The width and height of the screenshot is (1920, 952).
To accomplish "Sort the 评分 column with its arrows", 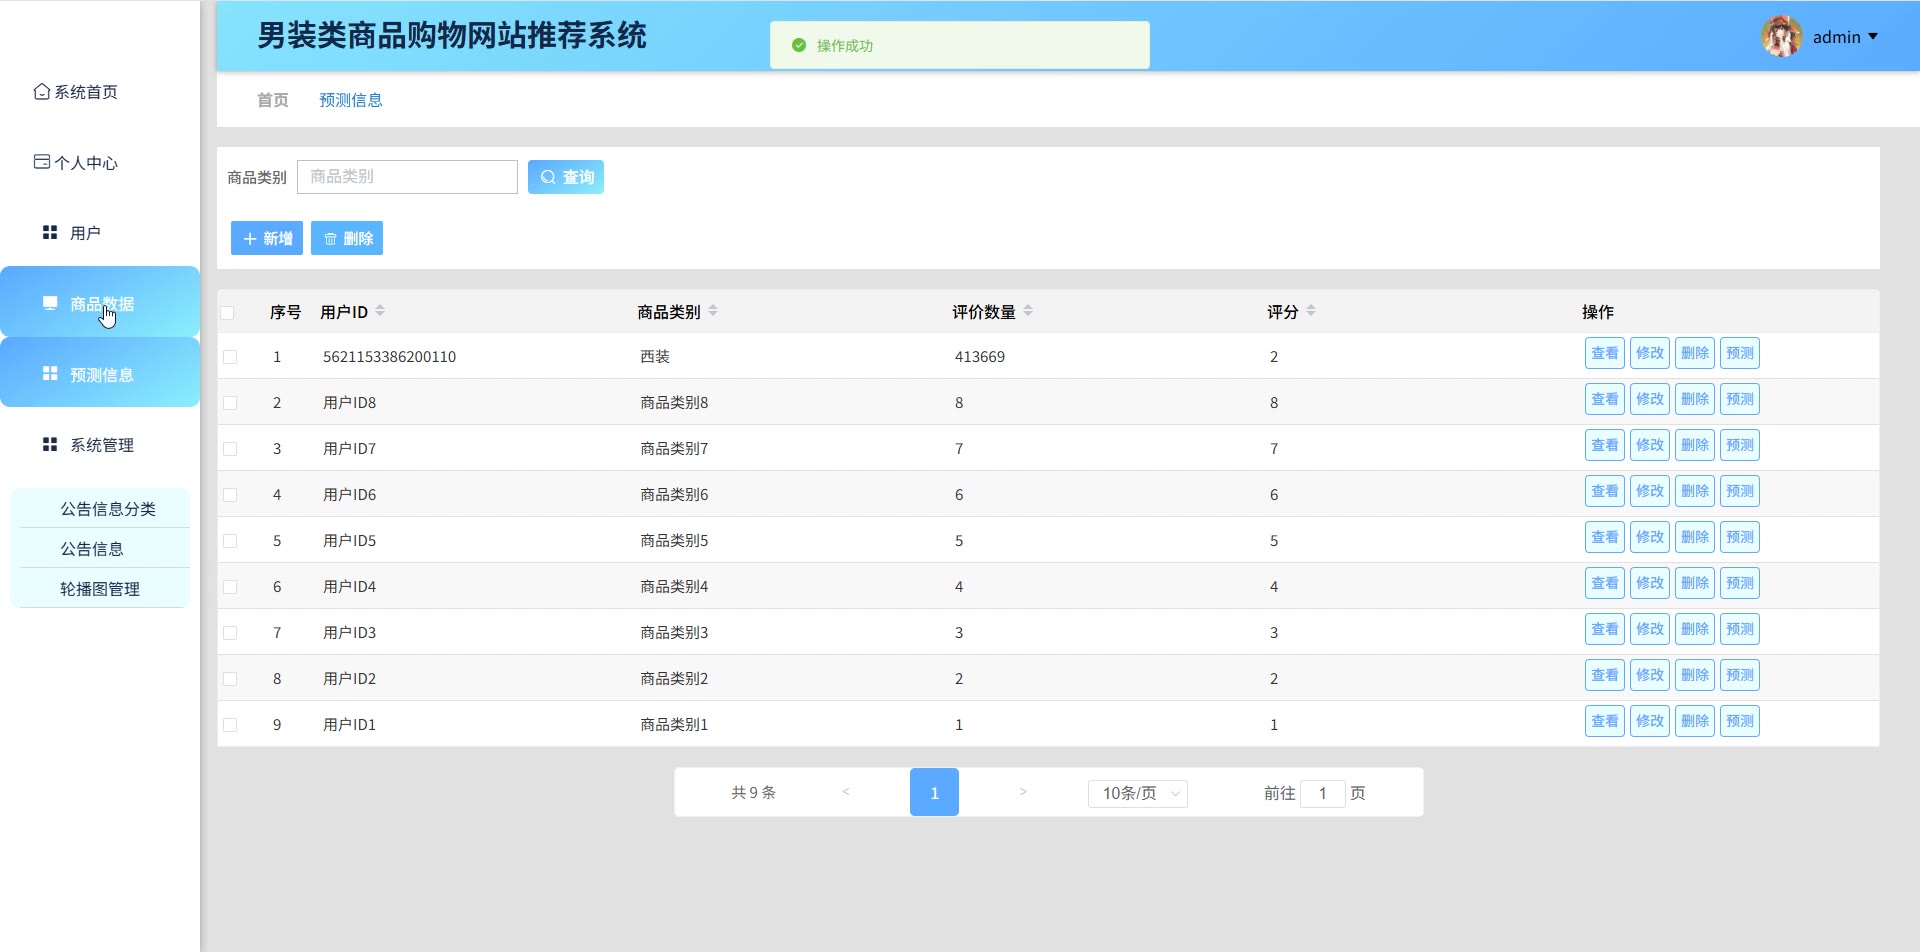I will (x=1311, y=312).
